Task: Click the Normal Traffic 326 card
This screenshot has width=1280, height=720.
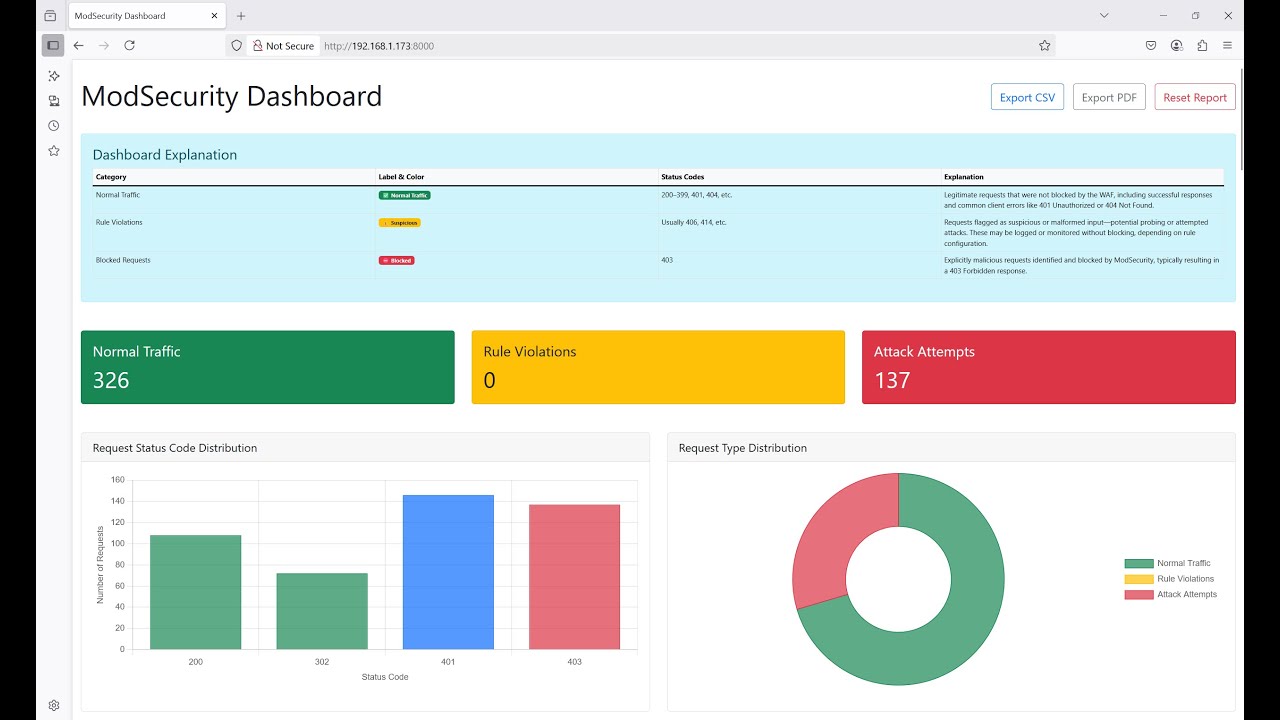Action: [267, 367]
